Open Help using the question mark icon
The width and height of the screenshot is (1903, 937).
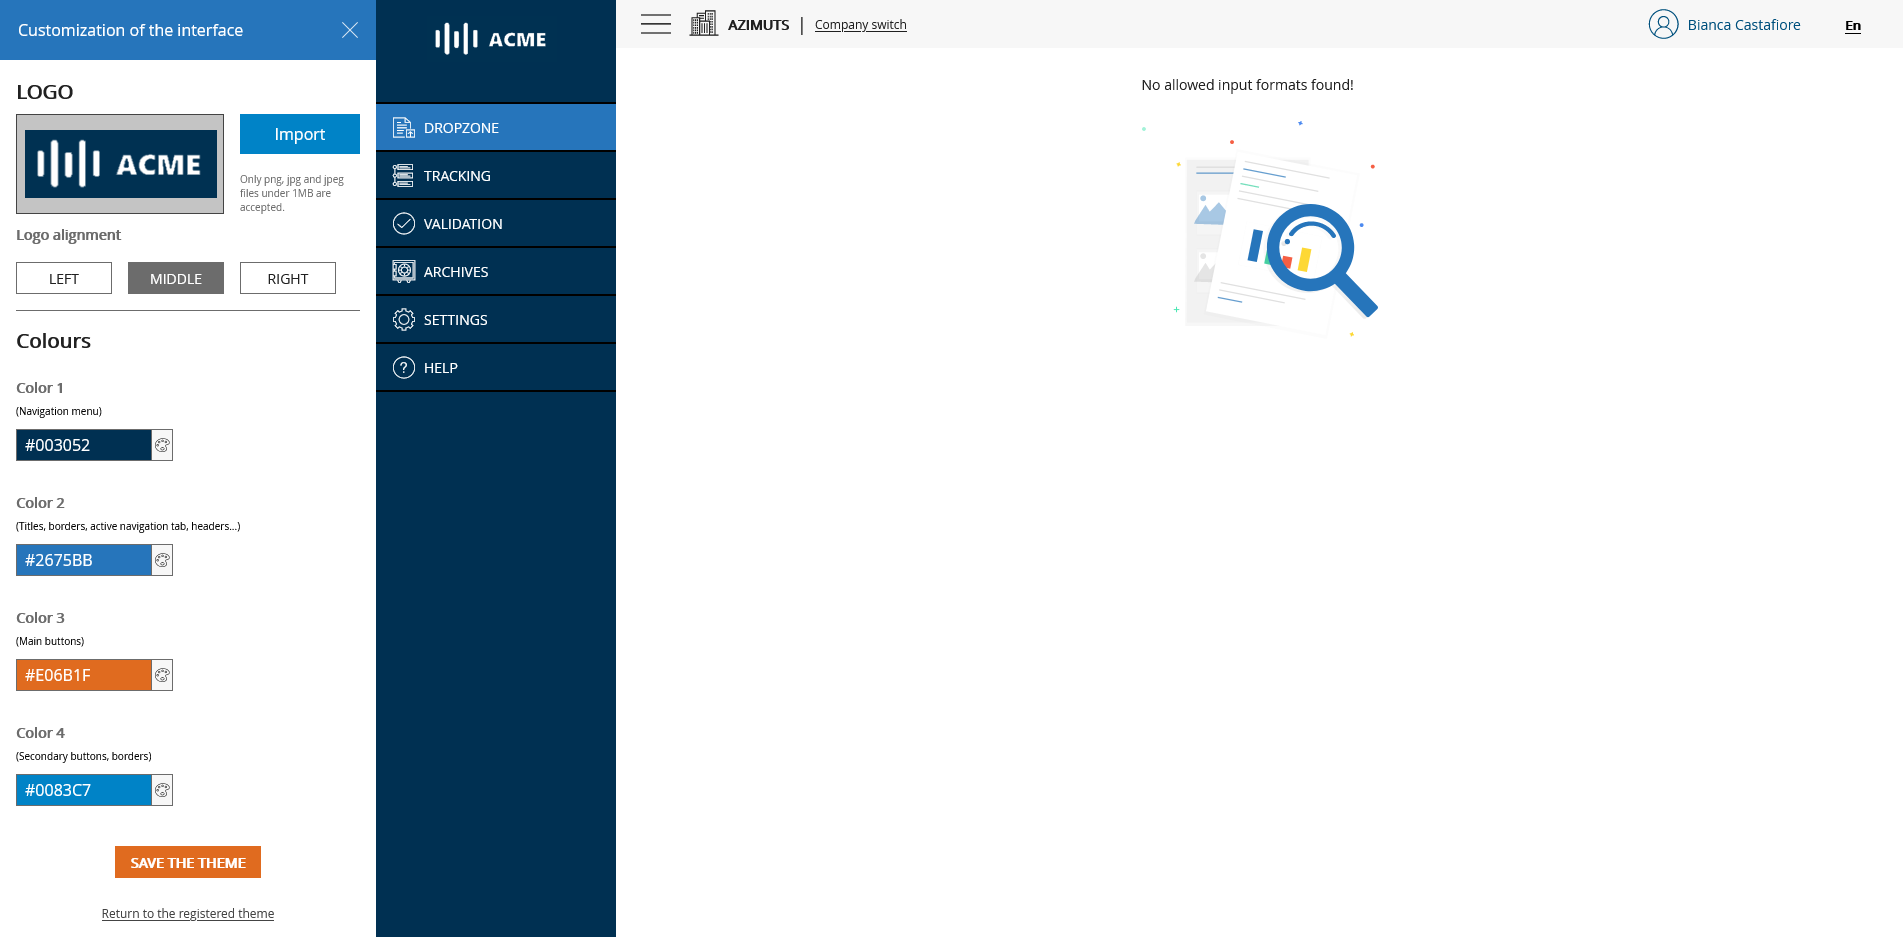click(403, 367)
